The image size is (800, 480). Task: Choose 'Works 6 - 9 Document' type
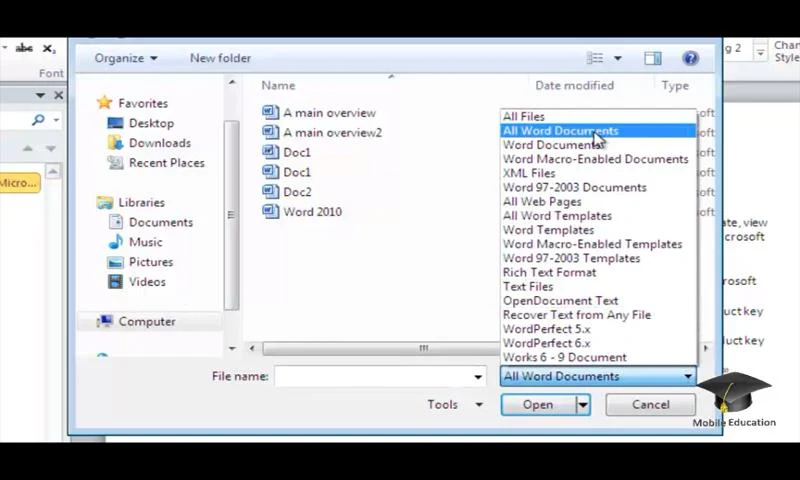598,358
